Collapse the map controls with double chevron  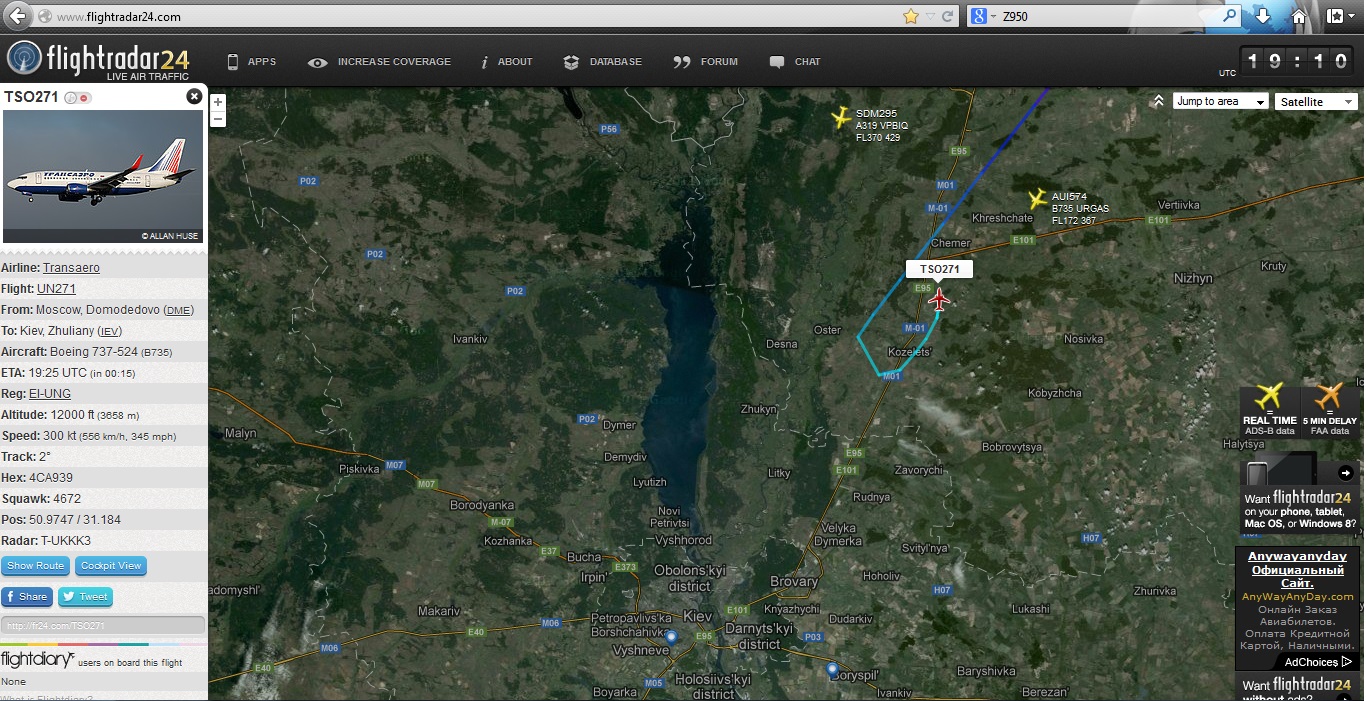1158,101
